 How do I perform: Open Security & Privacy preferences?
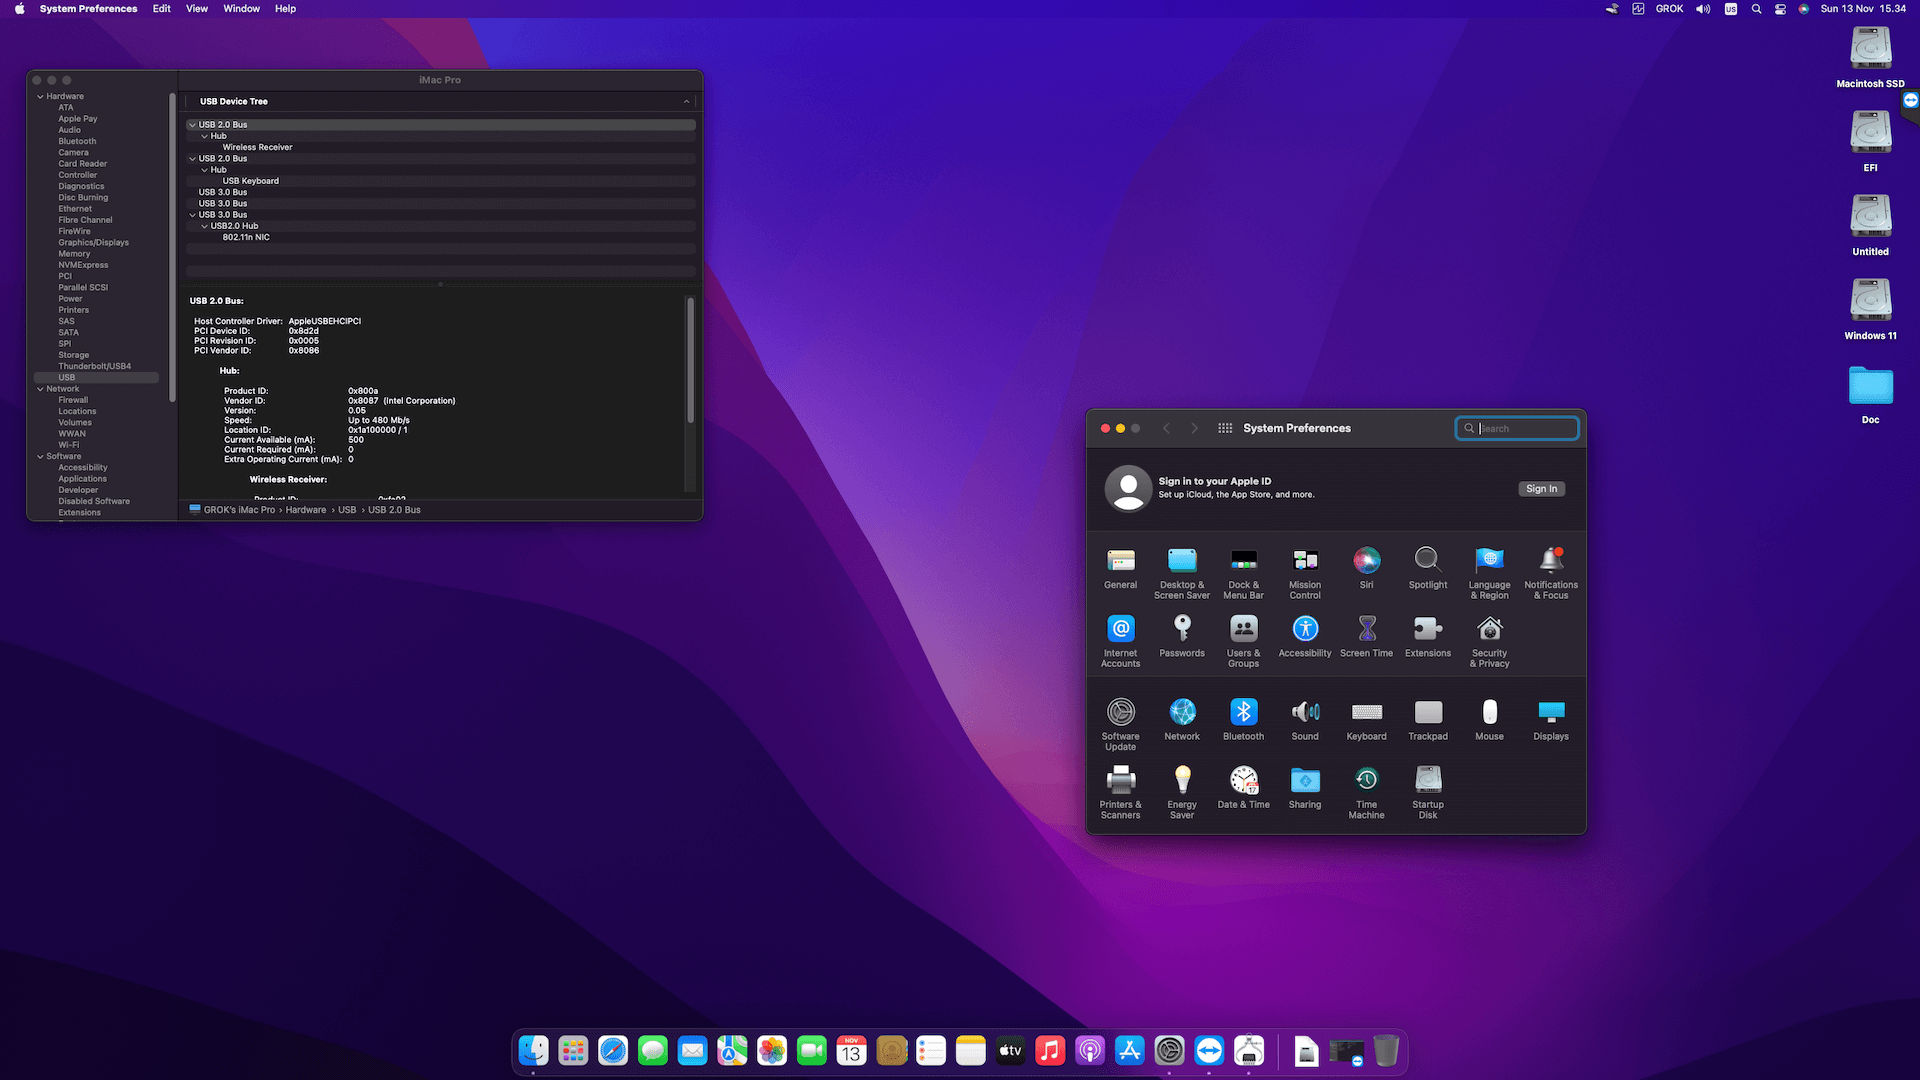coord(1489,630)
